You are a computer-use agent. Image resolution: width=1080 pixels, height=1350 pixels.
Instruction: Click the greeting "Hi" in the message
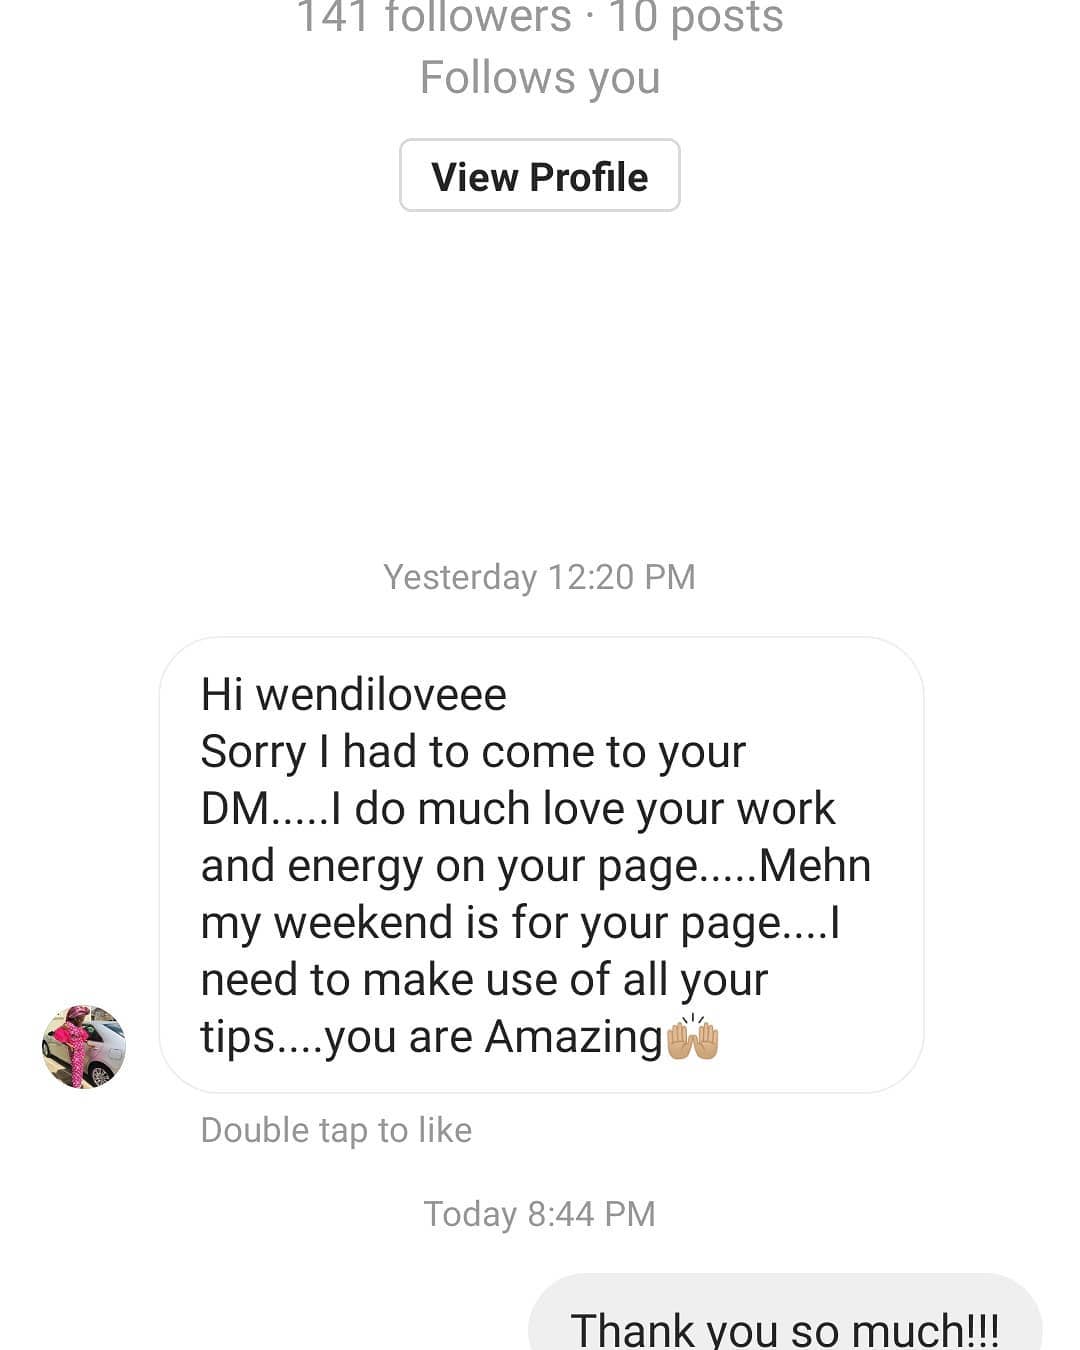[x=222, y=694]
